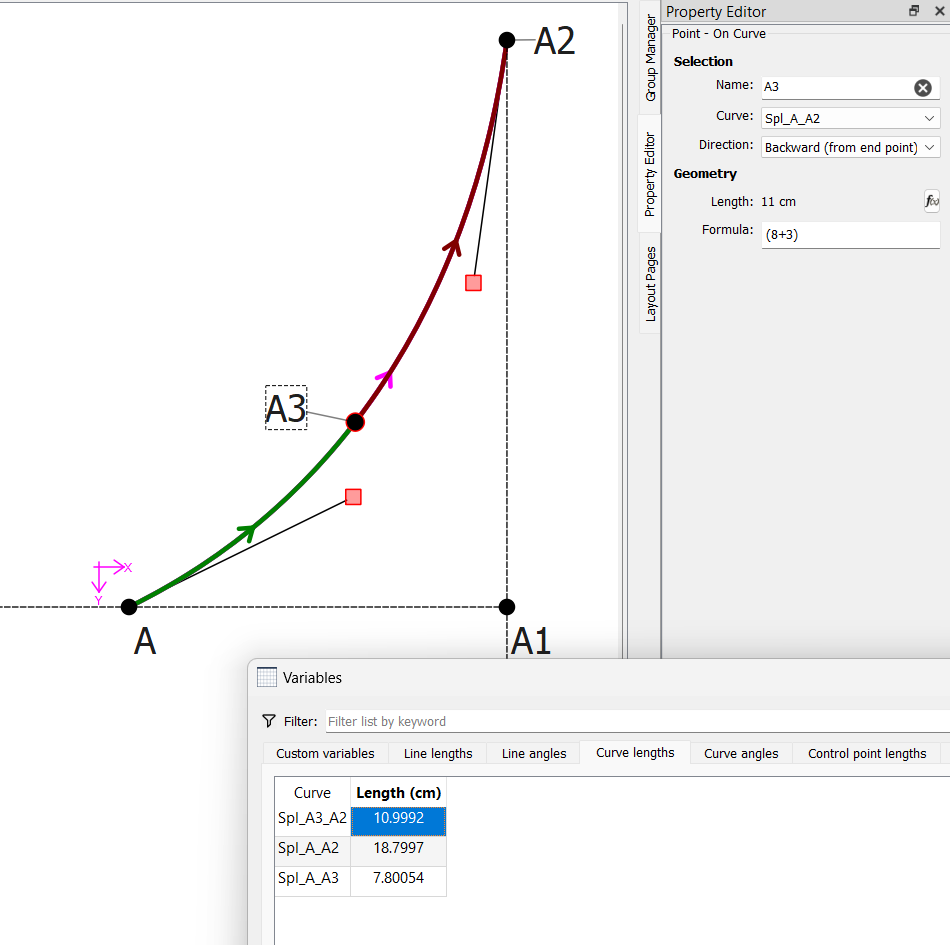Clear the Name field using the X icon
Viewport: 950px width, 945px height.
click(x=922, y=88)
